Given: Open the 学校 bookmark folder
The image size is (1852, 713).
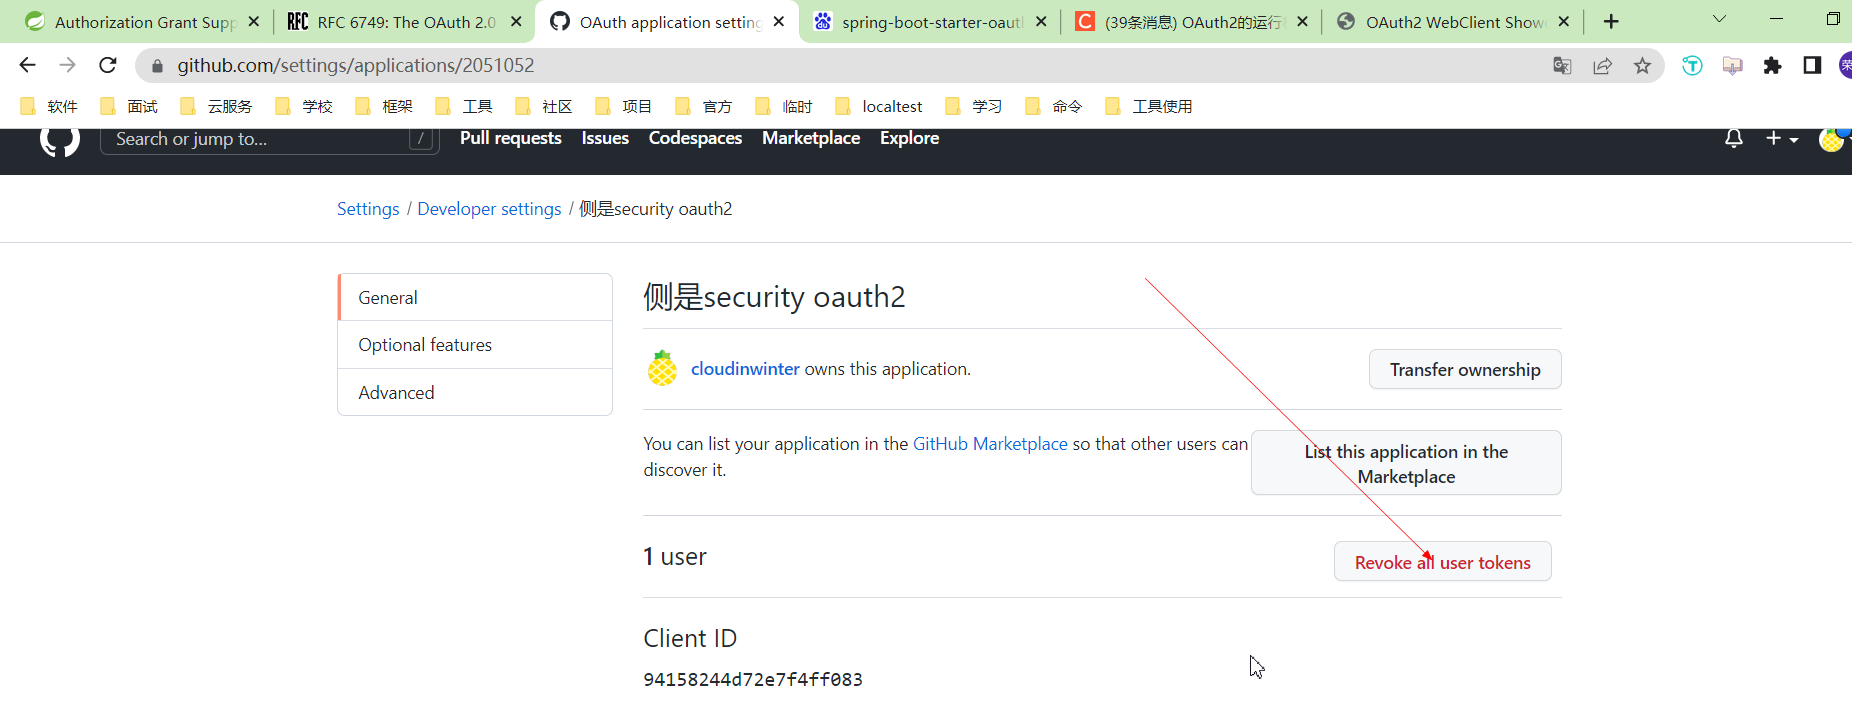Looking at the screenshot, I should [x=304, y=107].
